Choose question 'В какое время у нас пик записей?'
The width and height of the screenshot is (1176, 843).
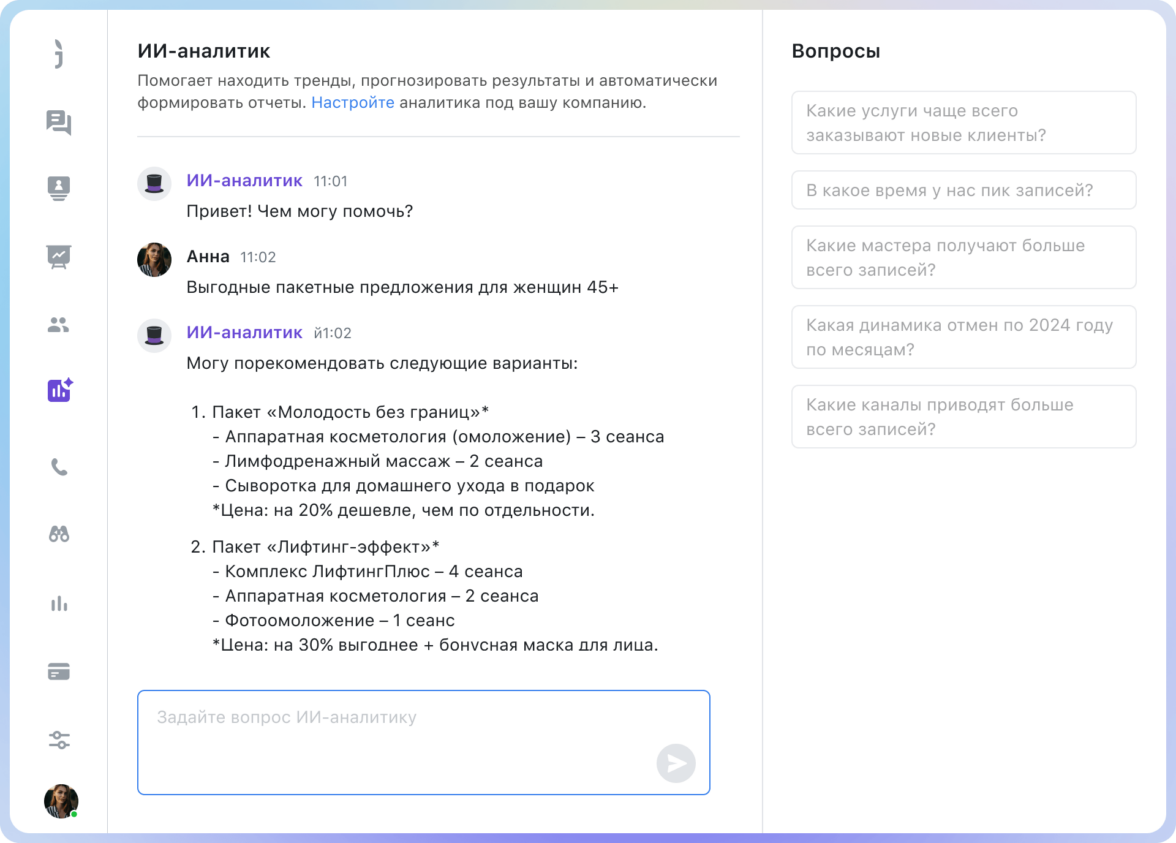point(963,190)
